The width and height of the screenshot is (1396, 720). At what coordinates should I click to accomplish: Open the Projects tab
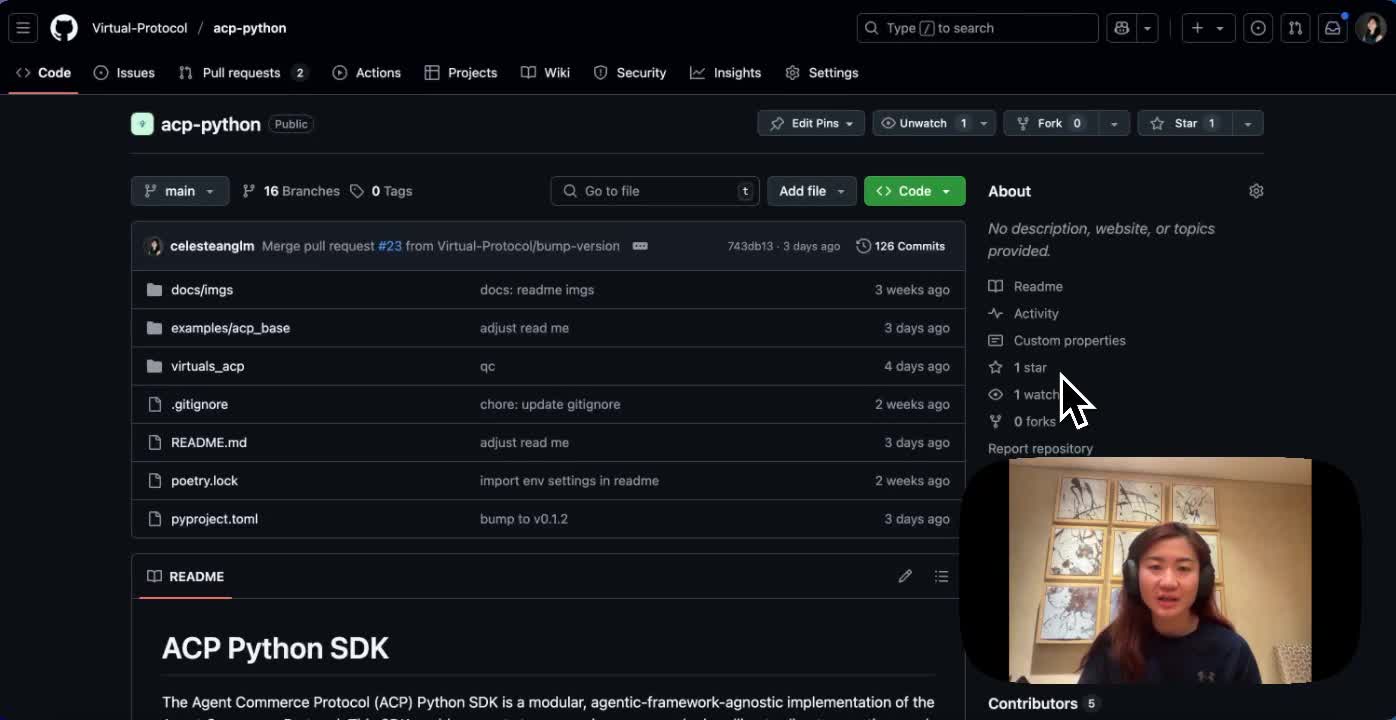(x=460, y=73)
